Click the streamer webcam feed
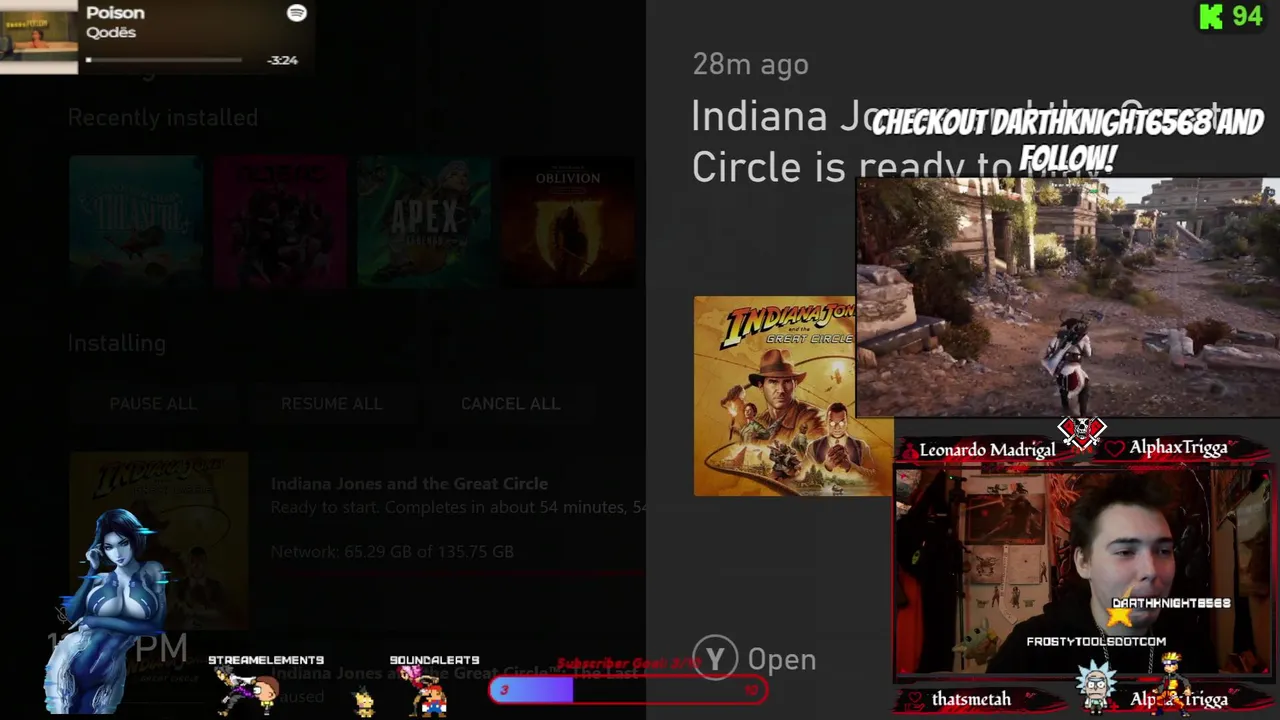Image resolution: width=1280 pixels, height=720 pixels. click(1082, 572)
